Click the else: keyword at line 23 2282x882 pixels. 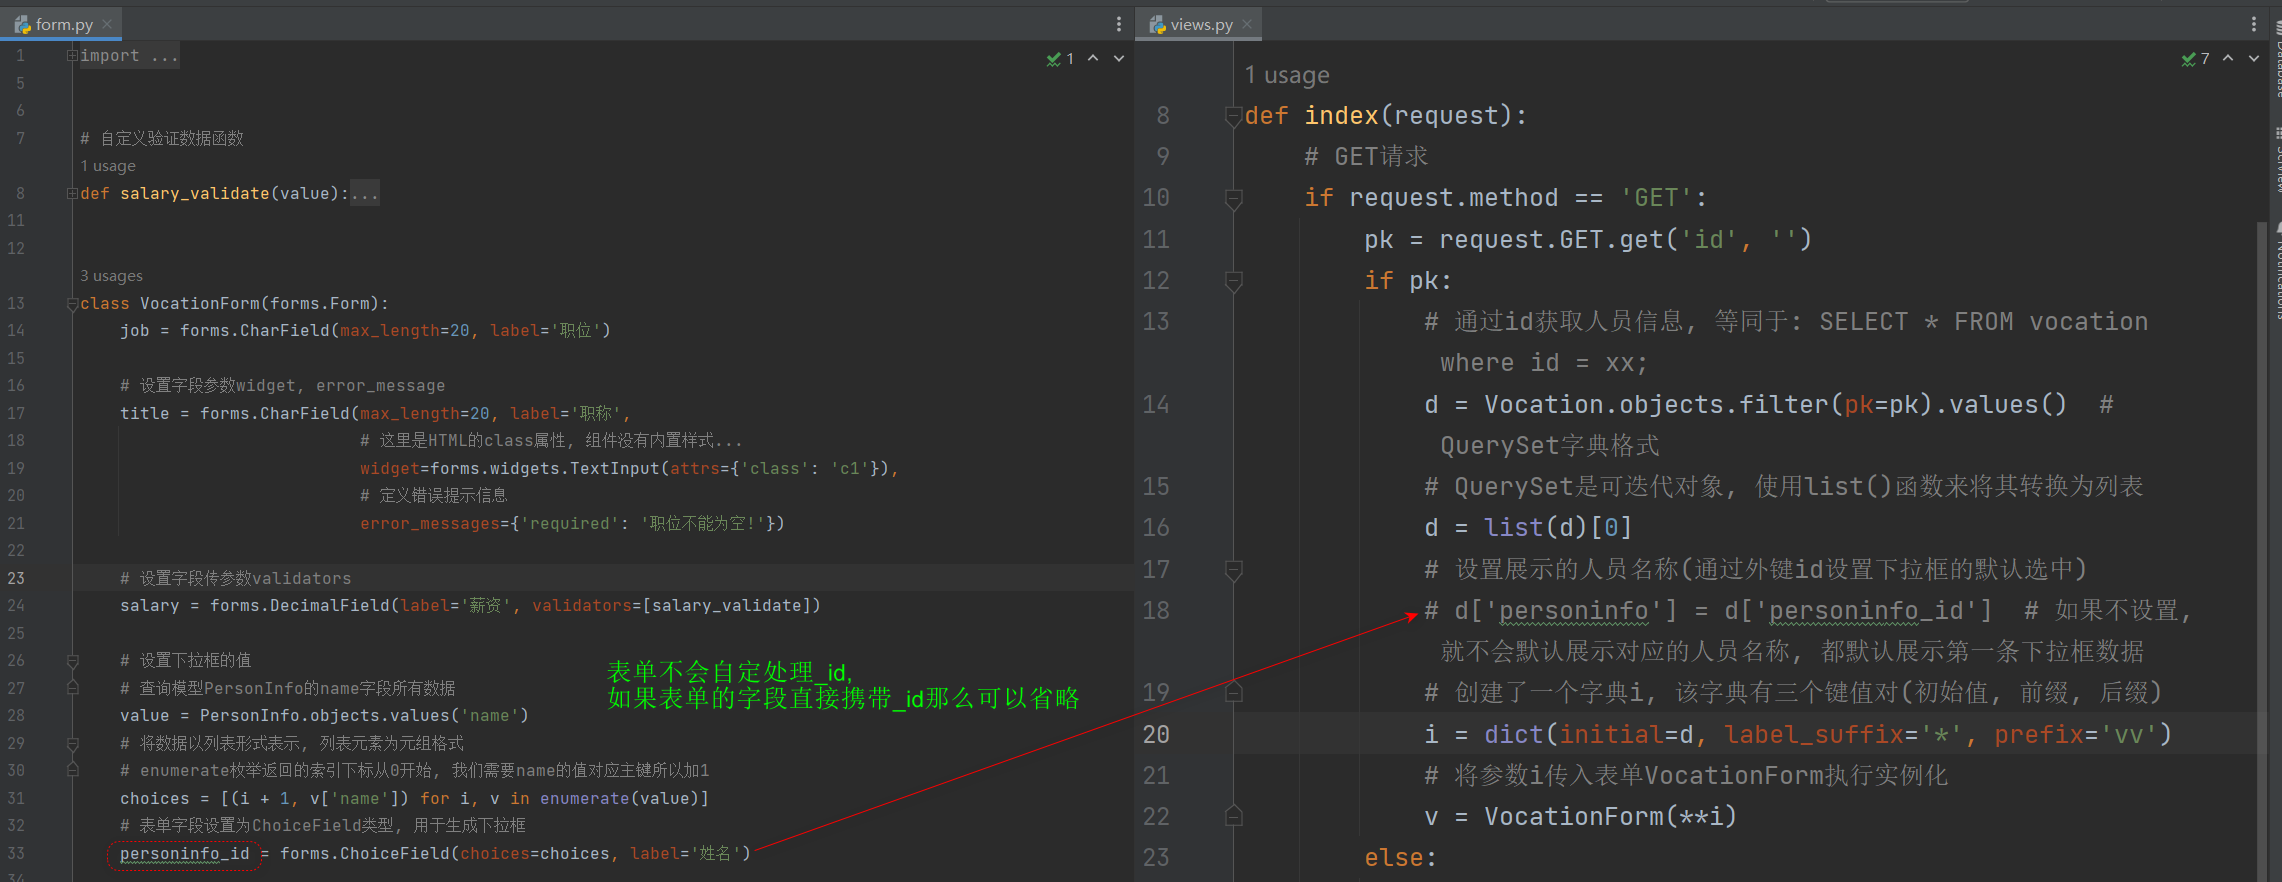point(1400,857)
